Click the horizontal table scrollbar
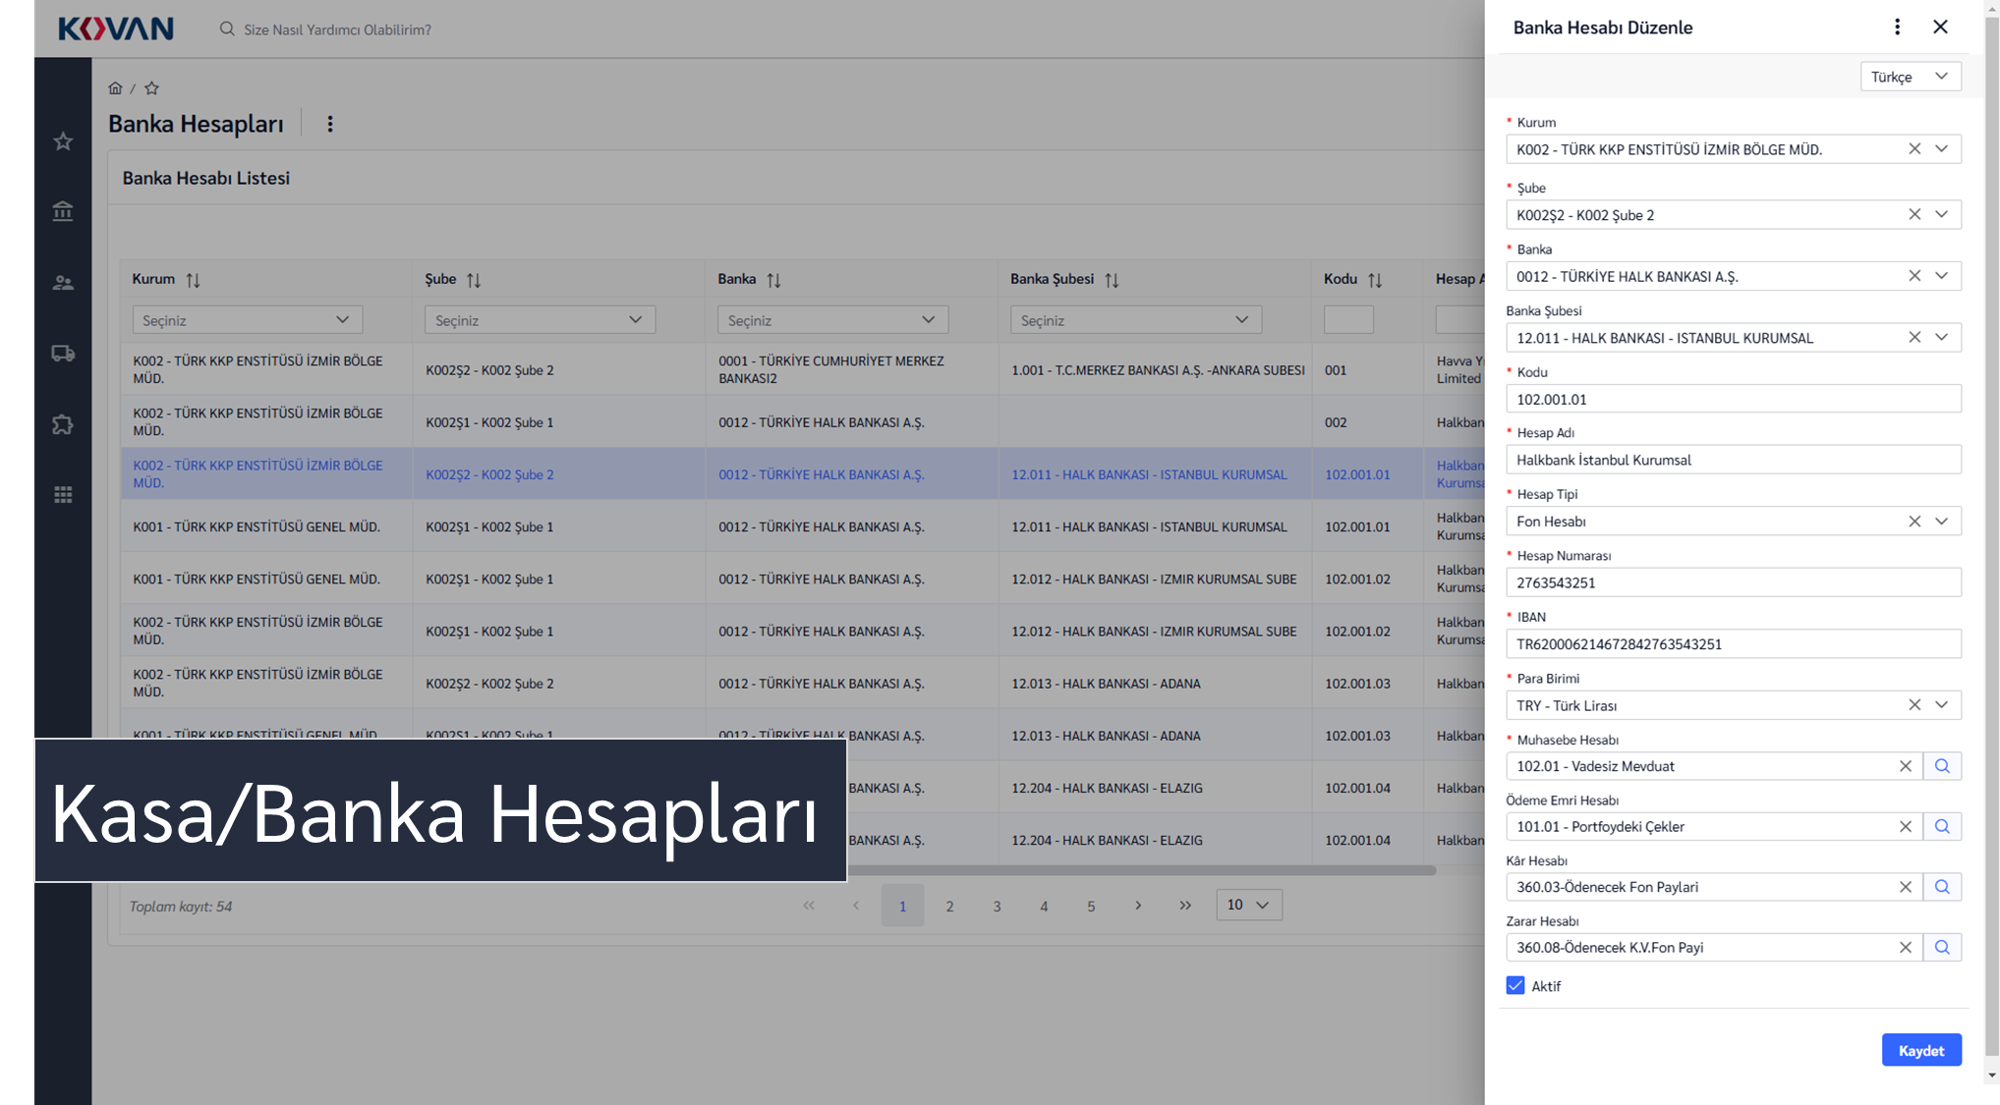Image resolution: width=2000 pixels, height=1105 pixels. [x=1140, y=870]
